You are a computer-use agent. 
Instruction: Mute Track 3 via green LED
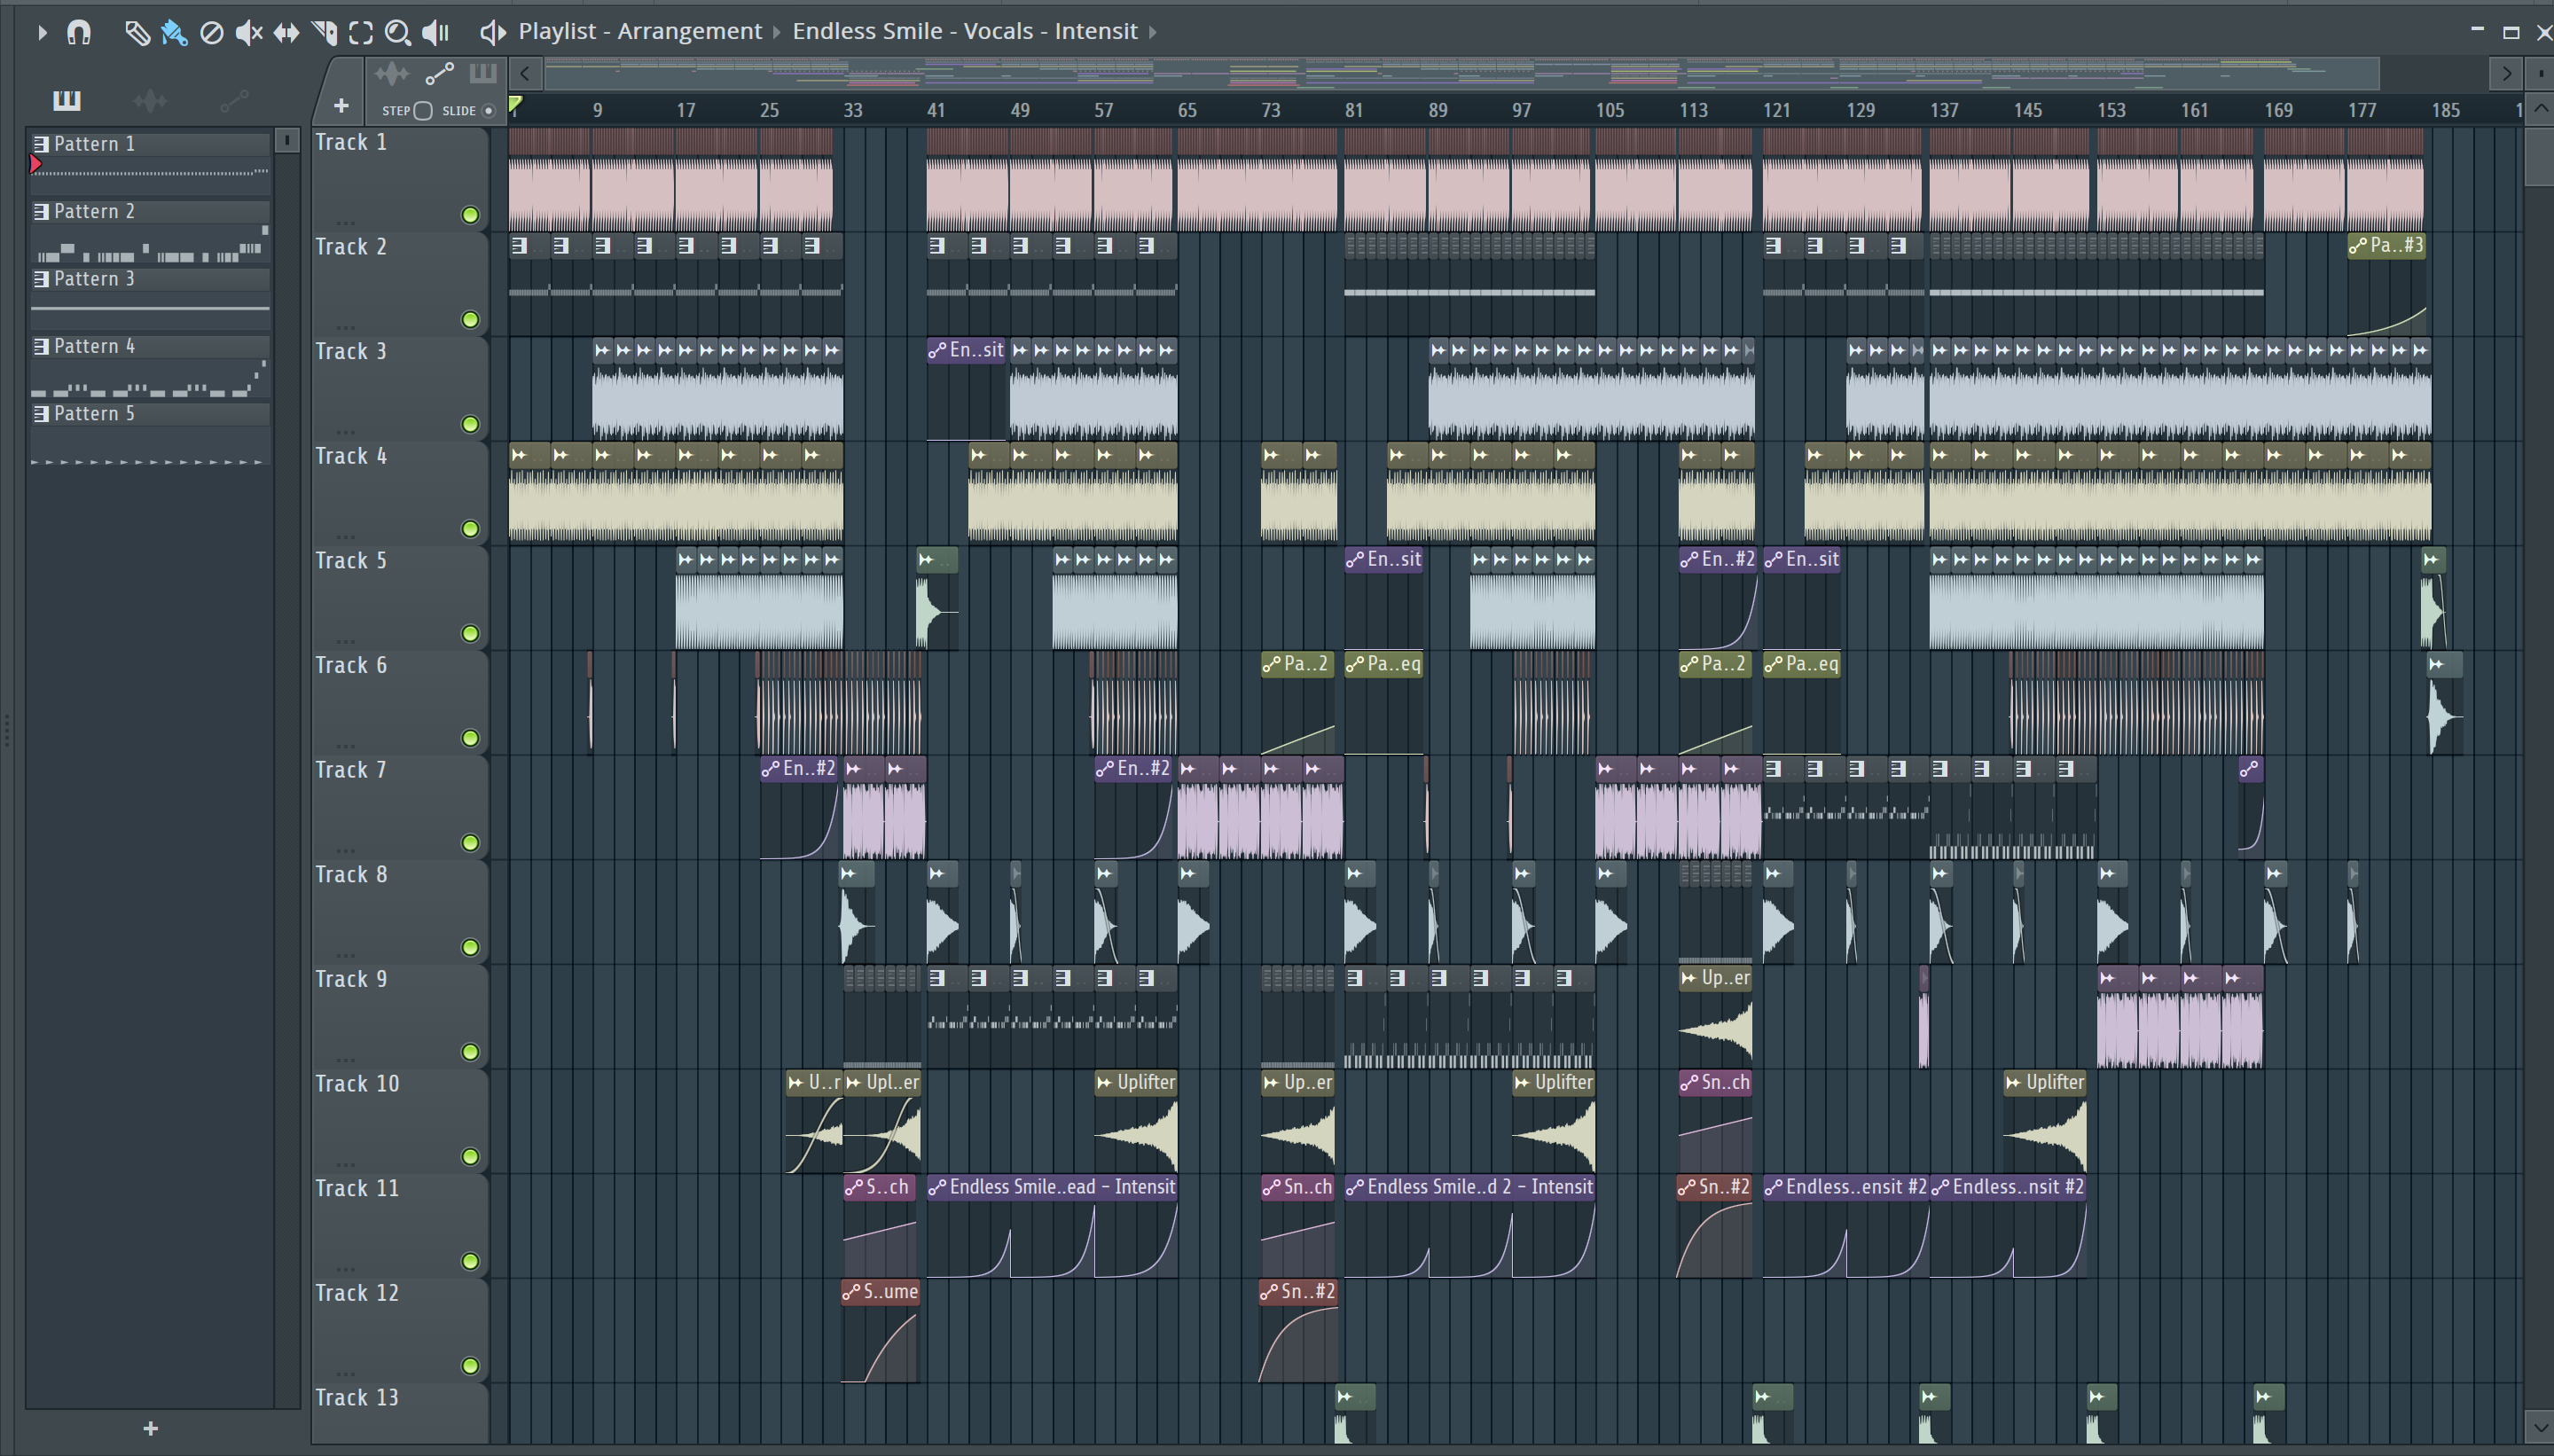tap(470, 424)
